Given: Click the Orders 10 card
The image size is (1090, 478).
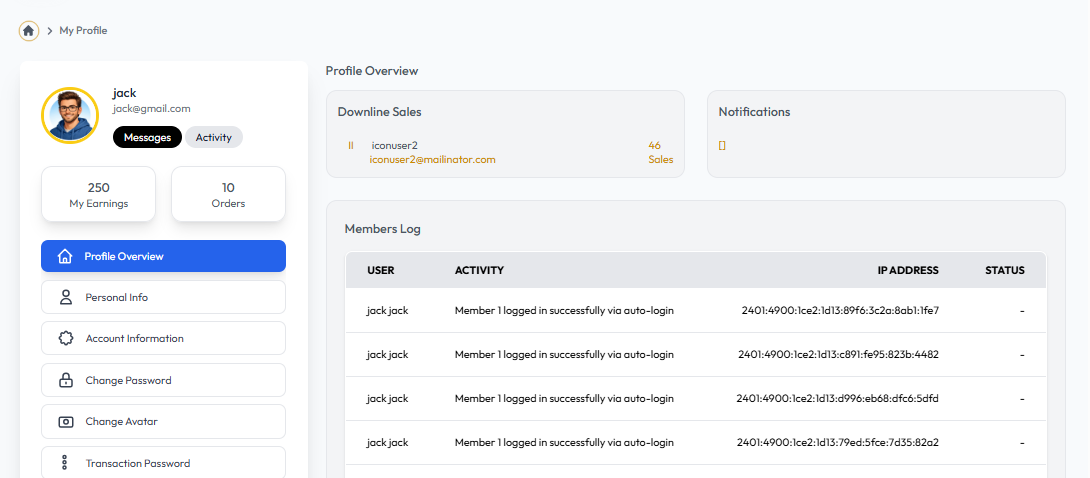Looking at the screenshot, I should [x=229, y=195].
